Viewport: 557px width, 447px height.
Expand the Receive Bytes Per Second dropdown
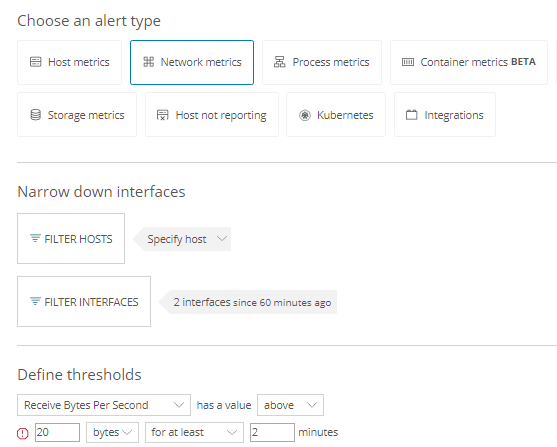point(104,405)
